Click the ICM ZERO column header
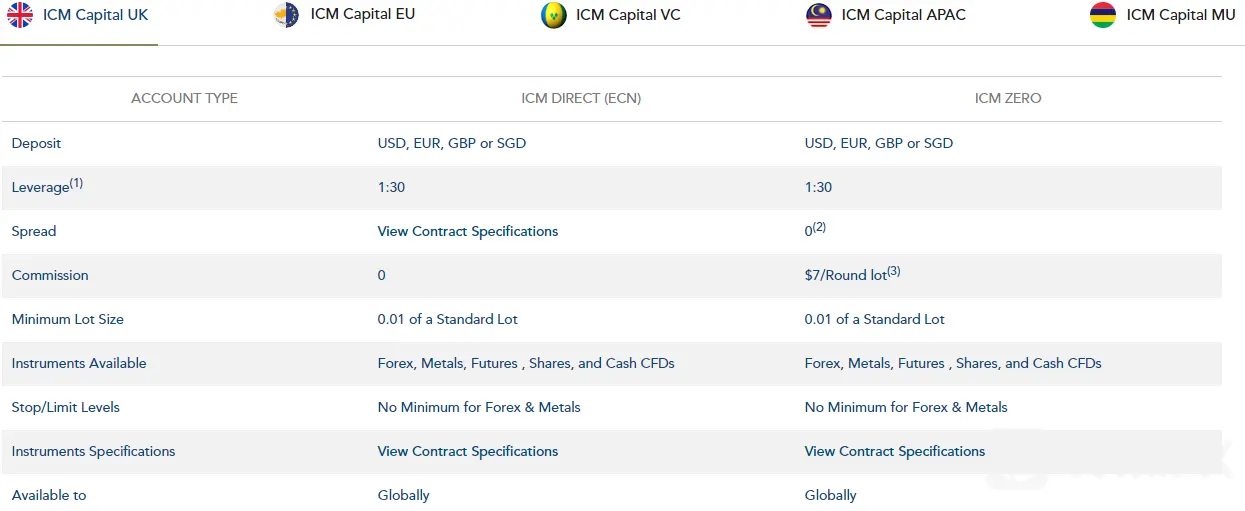The image size is (1245, 511). click(1008, 98)
